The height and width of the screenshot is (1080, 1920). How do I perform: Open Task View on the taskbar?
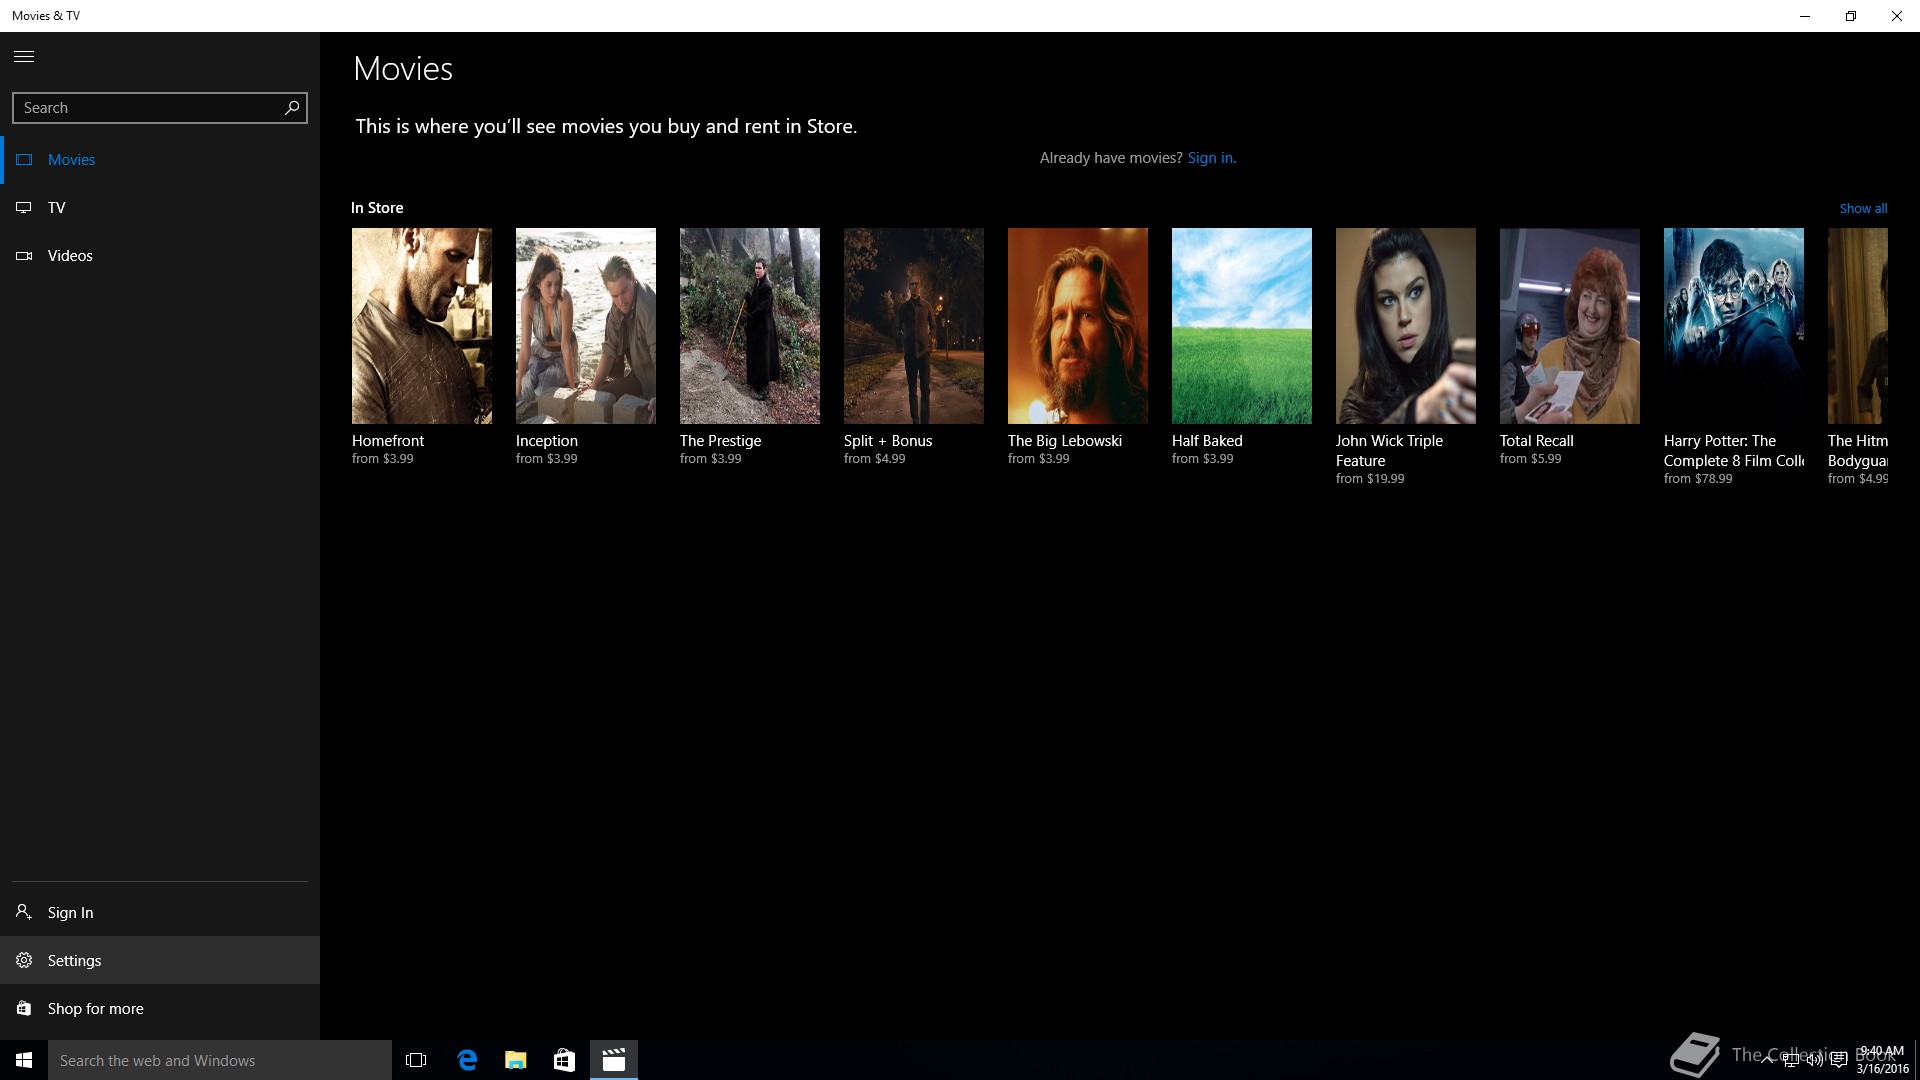click(416, 1060)
